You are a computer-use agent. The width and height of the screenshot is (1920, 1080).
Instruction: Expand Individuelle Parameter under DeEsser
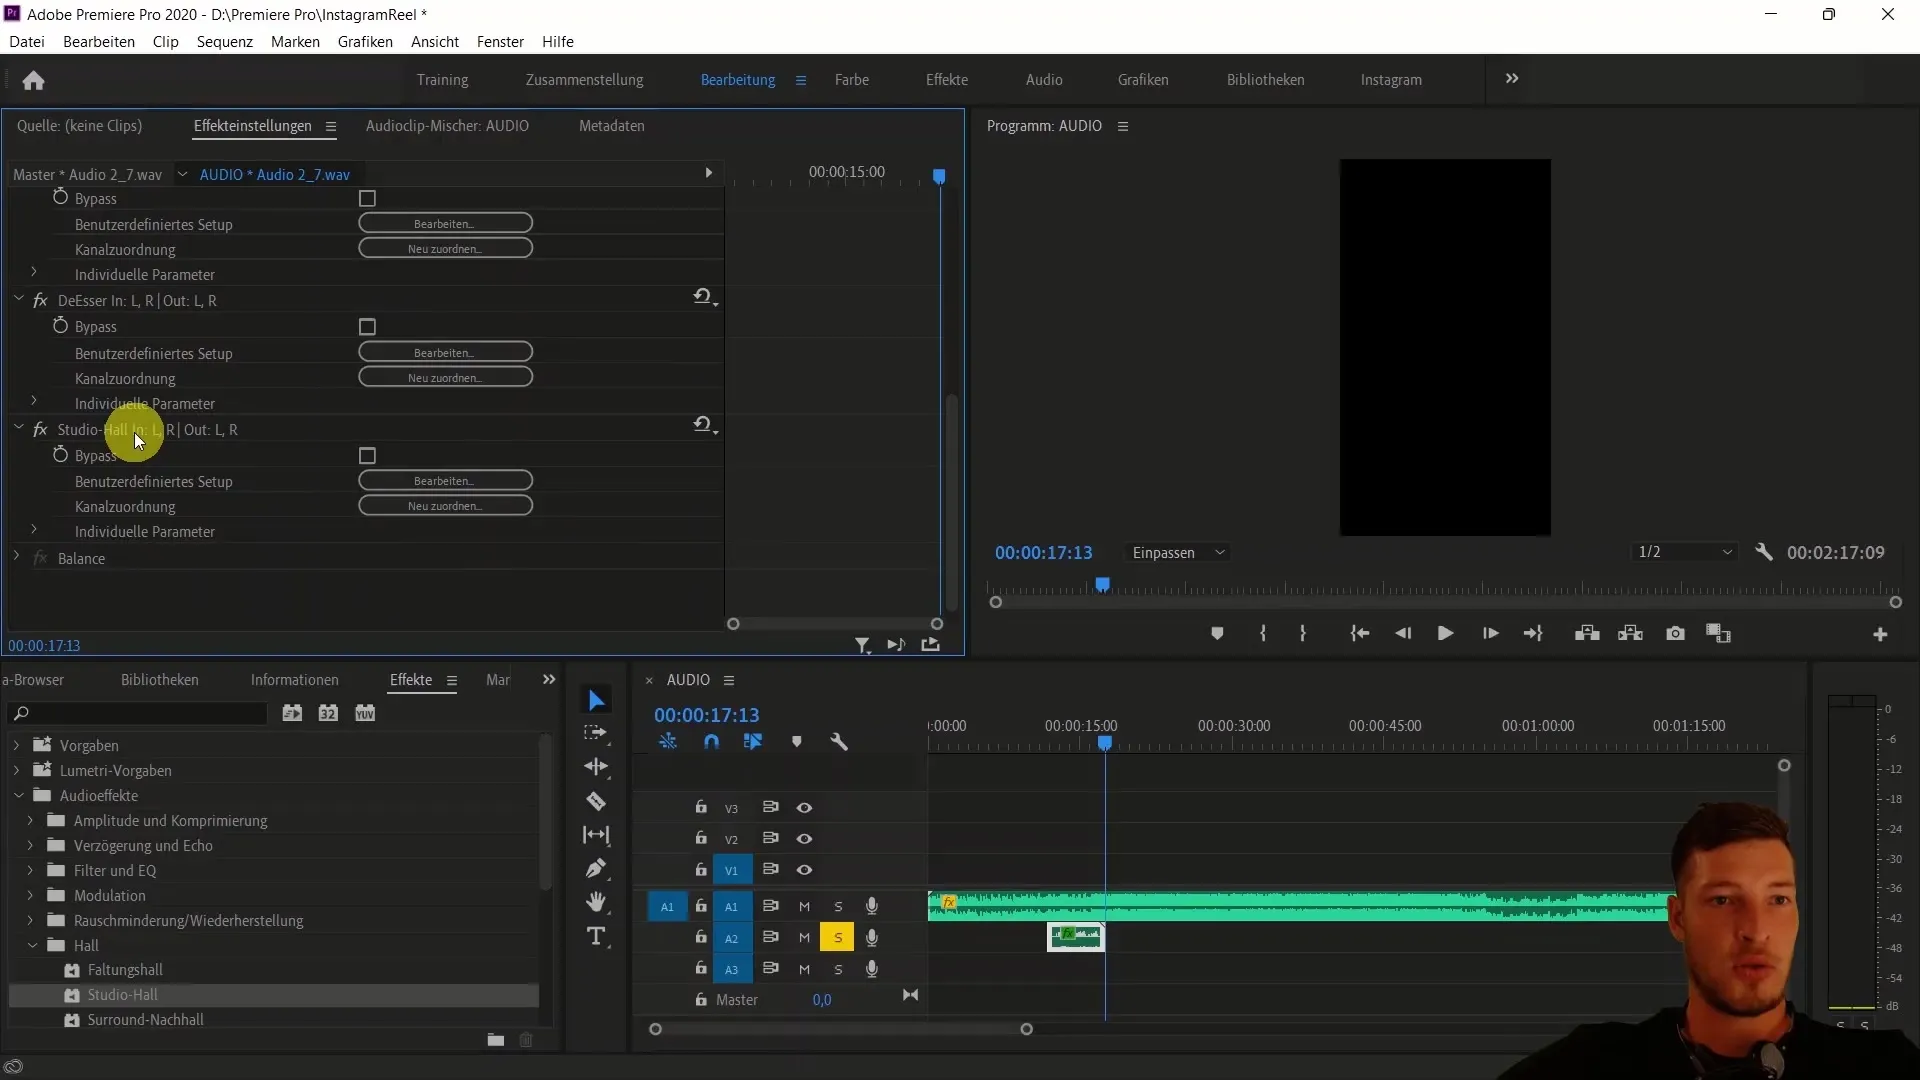pyautogui.click(x=33, y=402)
